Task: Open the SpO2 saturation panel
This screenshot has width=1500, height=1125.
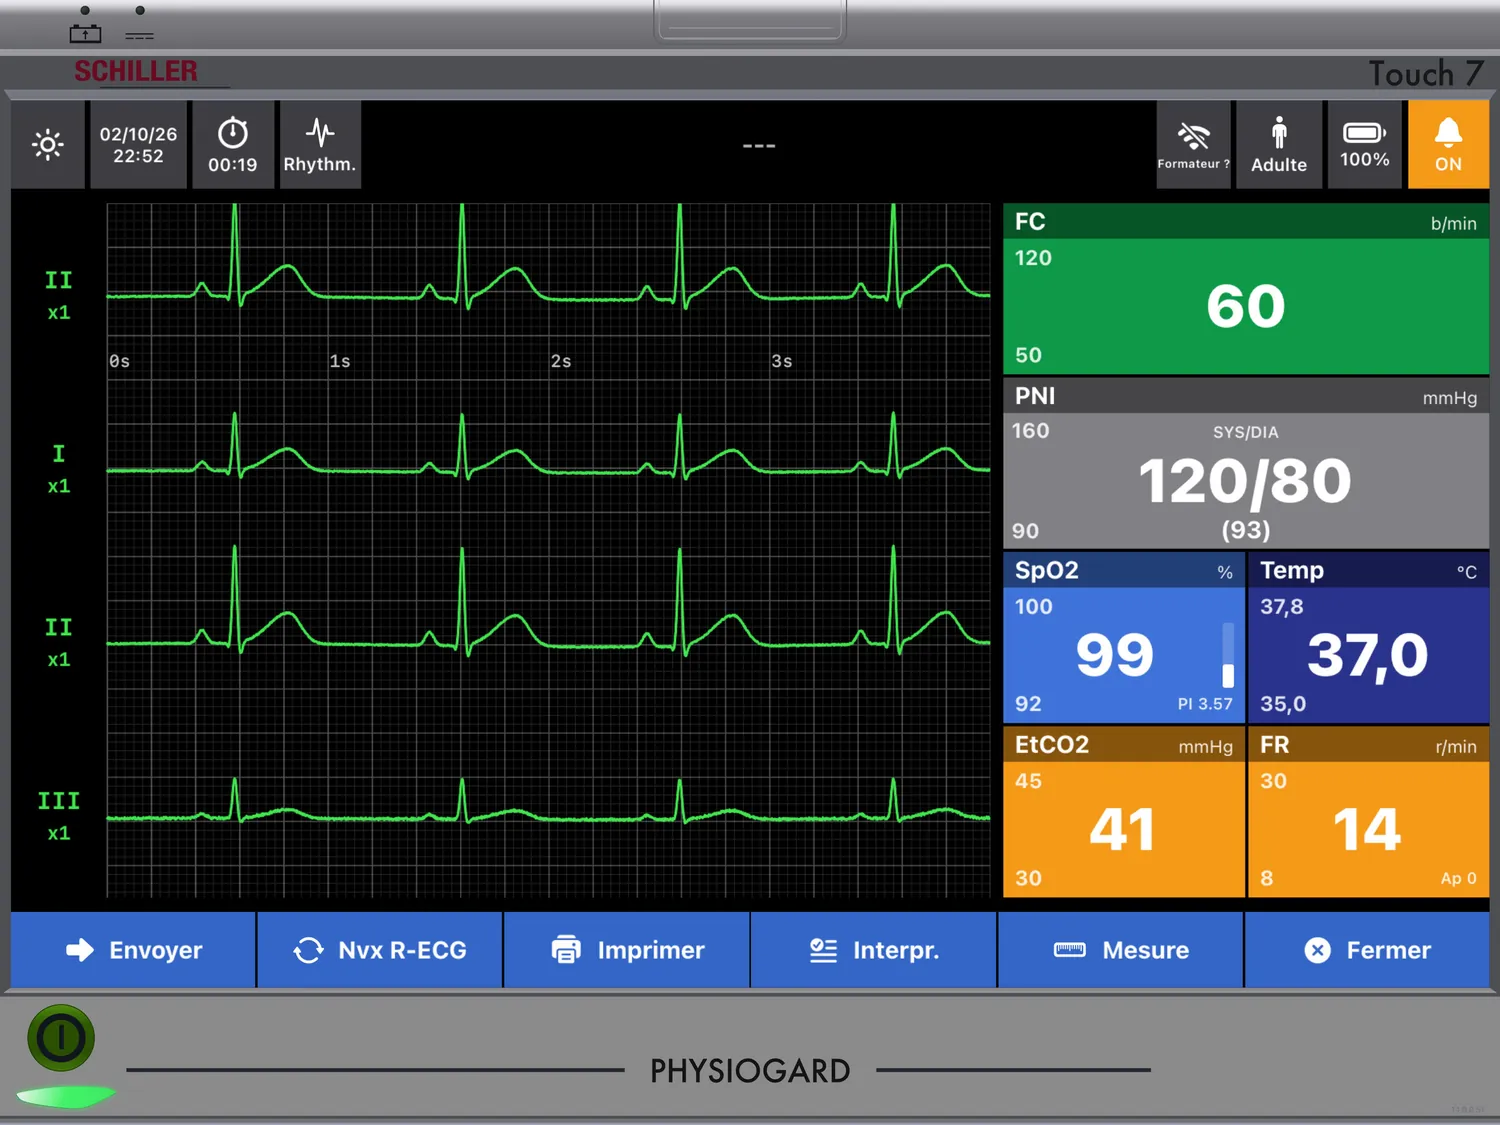Action: click(1124, 638)
